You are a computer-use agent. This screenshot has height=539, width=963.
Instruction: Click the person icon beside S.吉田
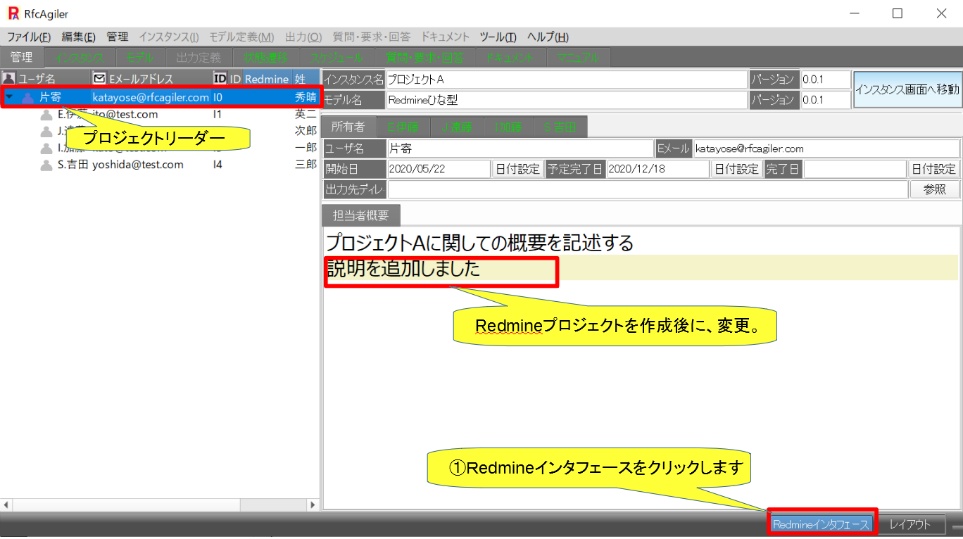46,165
